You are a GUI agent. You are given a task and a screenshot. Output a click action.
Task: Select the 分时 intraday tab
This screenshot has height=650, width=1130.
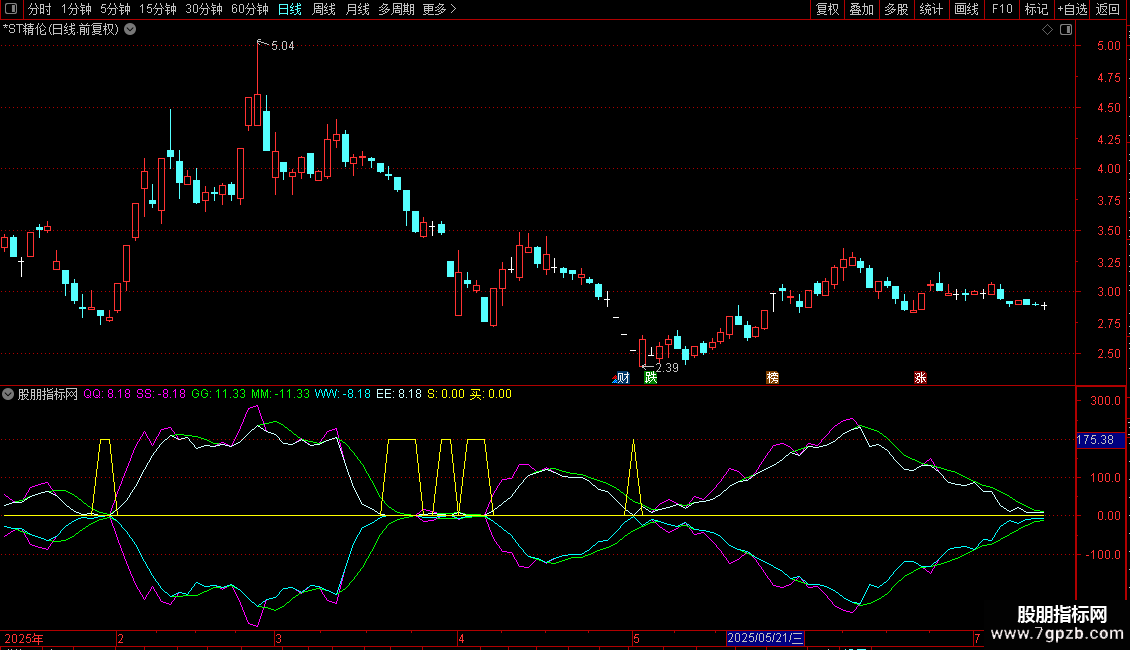pyautogui.click(x=39, y=9)
